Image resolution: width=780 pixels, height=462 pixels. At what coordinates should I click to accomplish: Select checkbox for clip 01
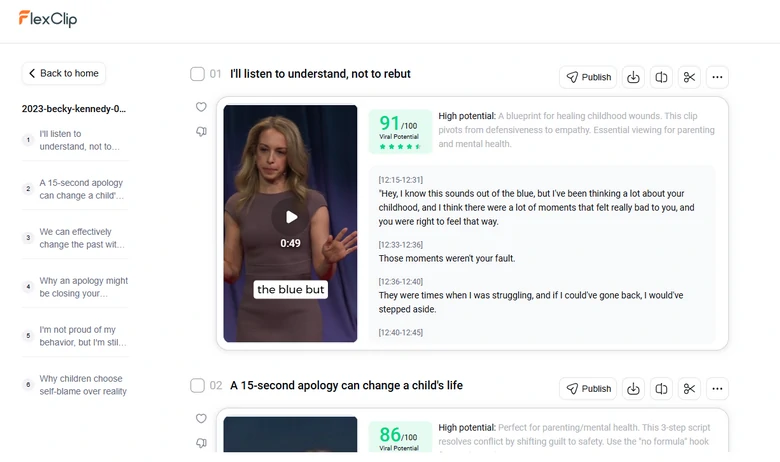point(197,74)
